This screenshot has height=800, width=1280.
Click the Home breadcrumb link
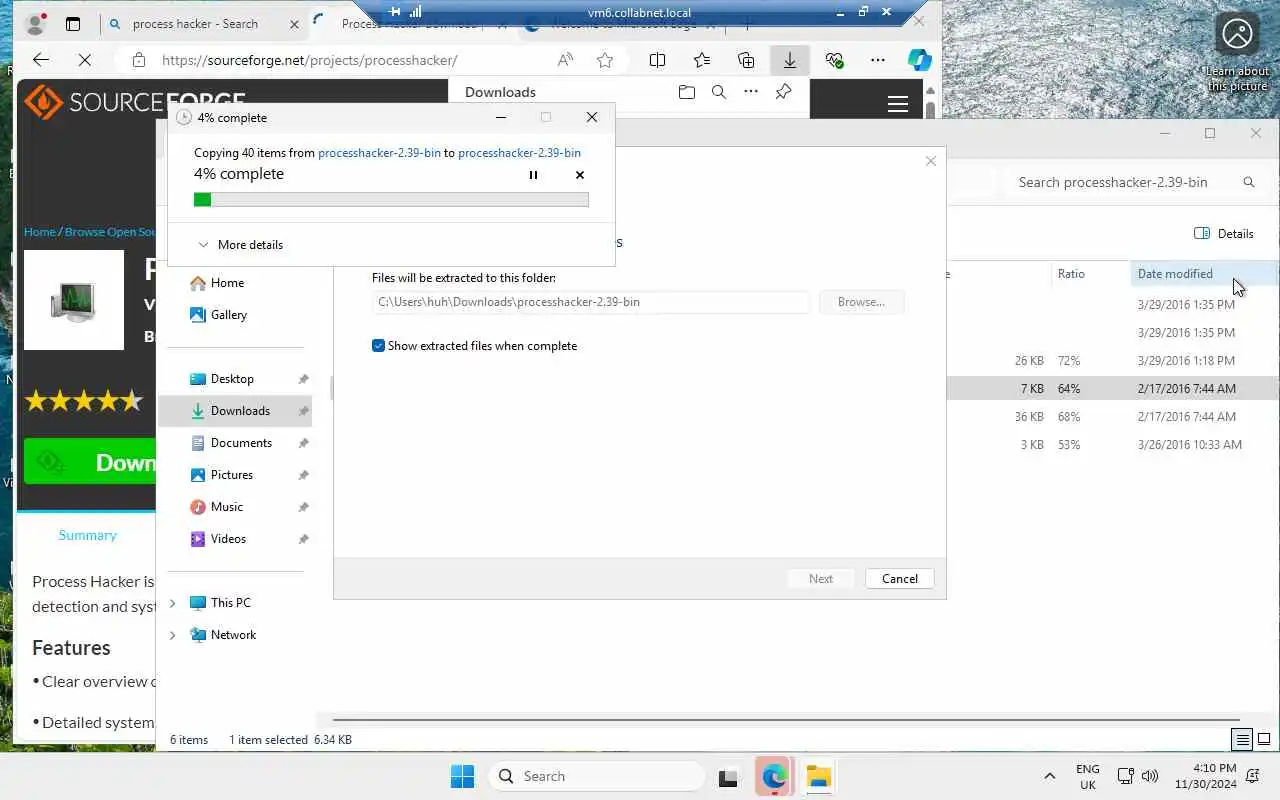point(40,232)
